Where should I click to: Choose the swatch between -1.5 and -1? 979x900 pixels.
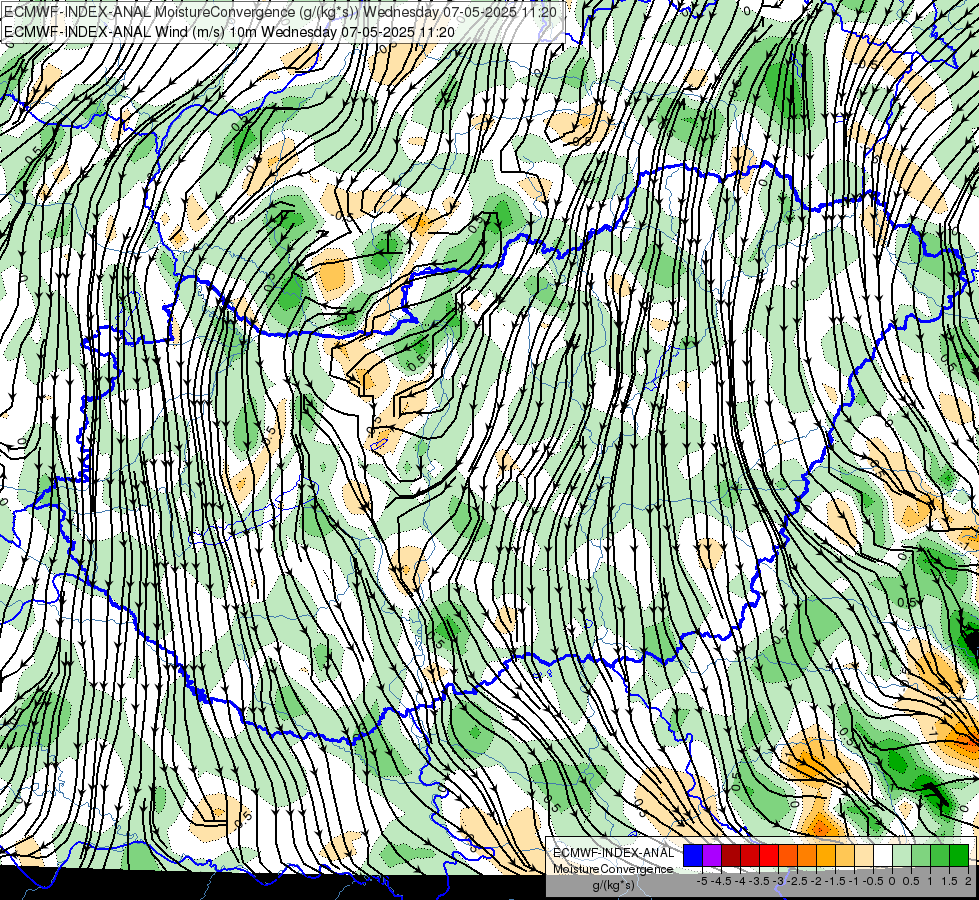tap(845, 855)
